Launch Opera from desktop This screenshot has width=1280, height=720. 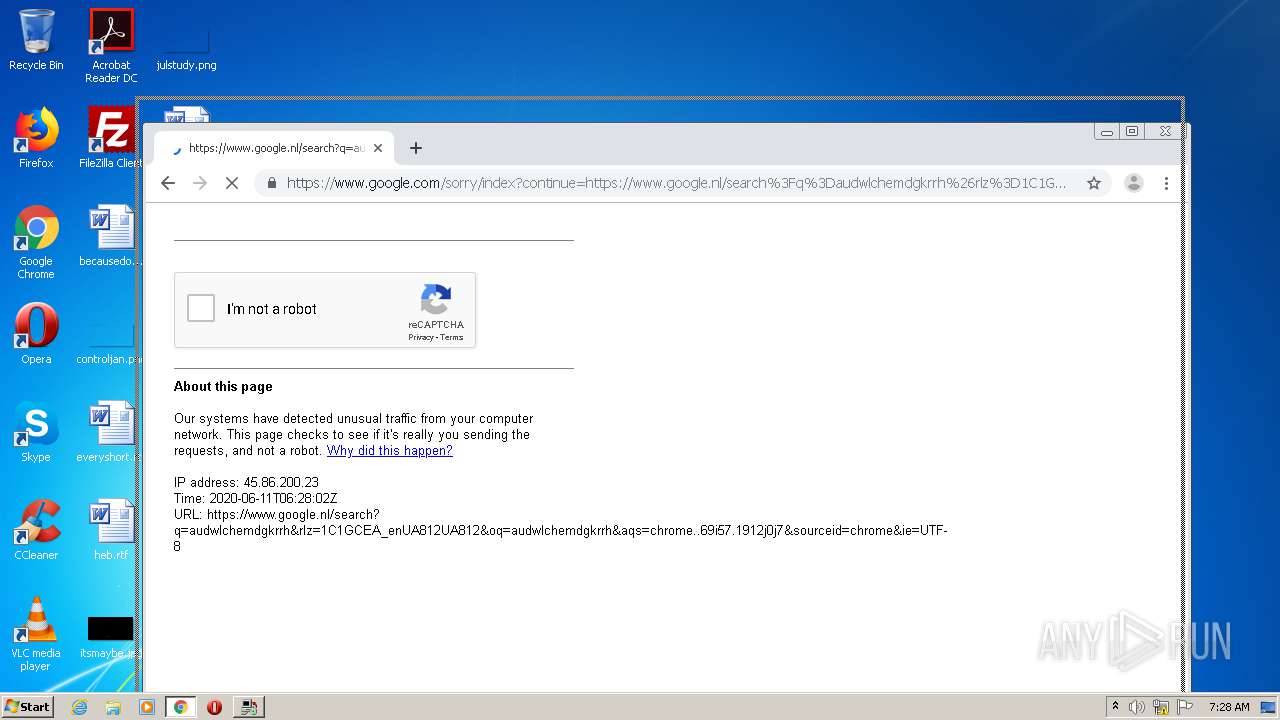pyautogui.click(x=36, y=335)
